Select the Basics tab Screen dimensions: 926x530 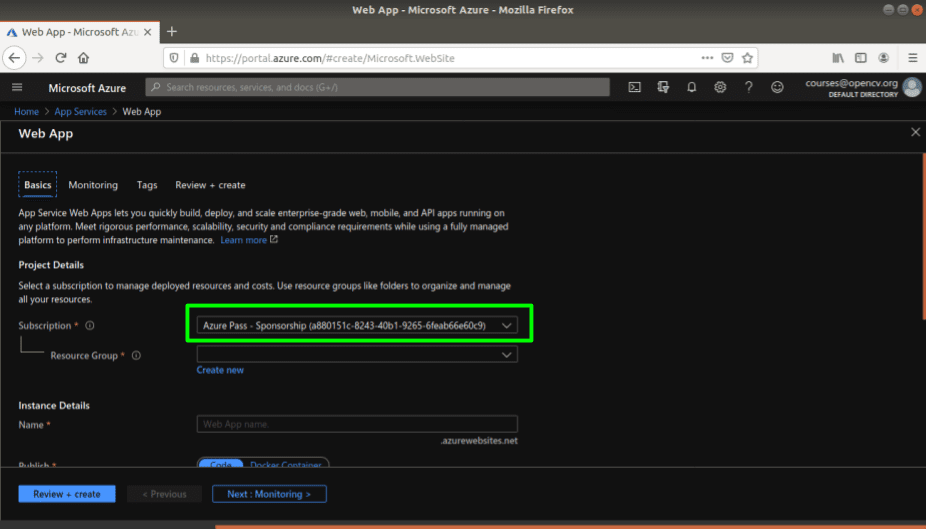click(38, 185)
